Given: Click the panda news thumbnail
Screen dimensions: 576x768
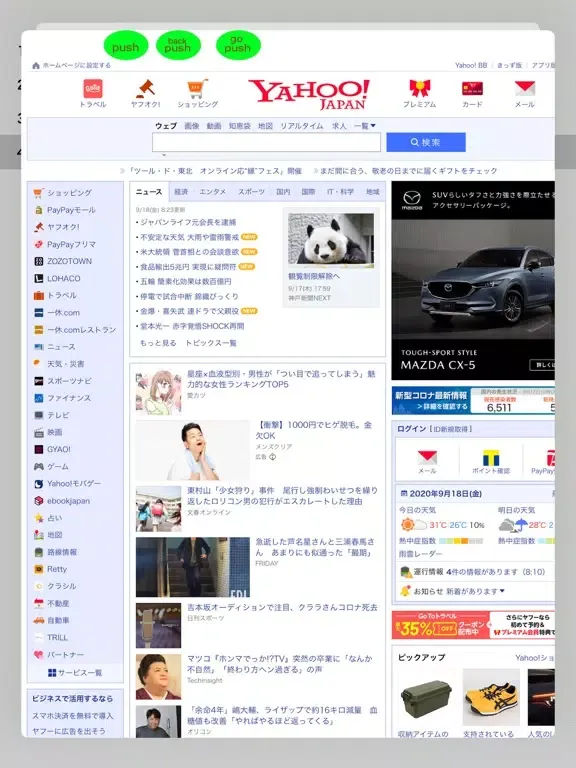Looking at the screenshot, I should click(331, 240).
